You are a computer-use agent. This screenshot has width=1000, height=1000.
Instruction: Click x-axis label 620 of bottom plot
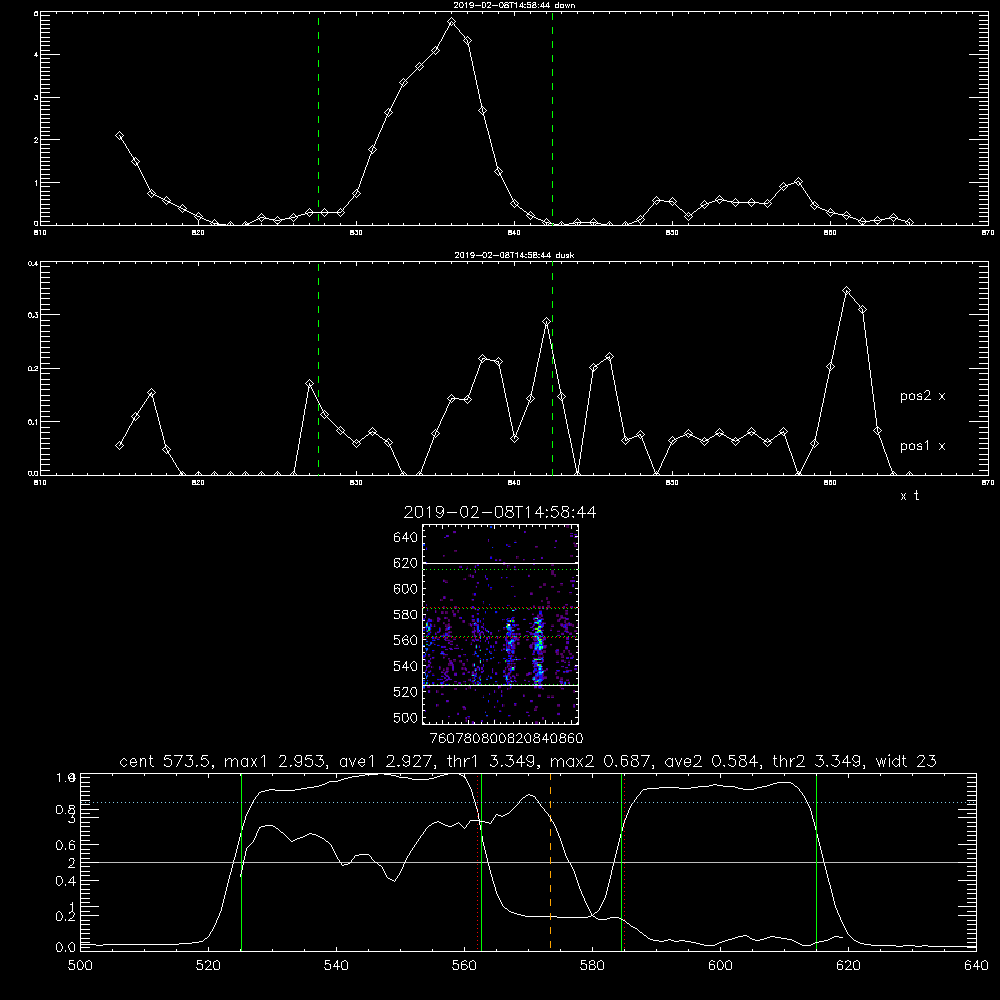tap(848, 966)
